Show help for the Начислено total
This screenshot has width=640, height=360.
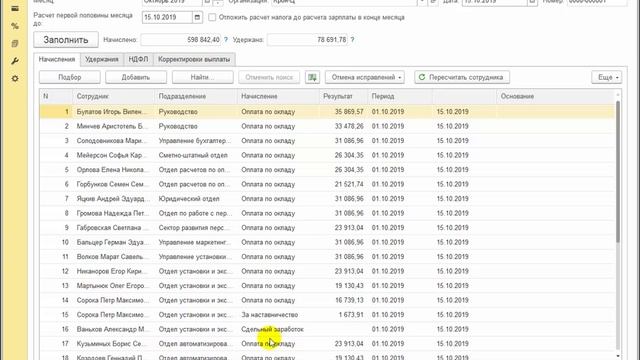pyautogui.click(x=226, y=40)
